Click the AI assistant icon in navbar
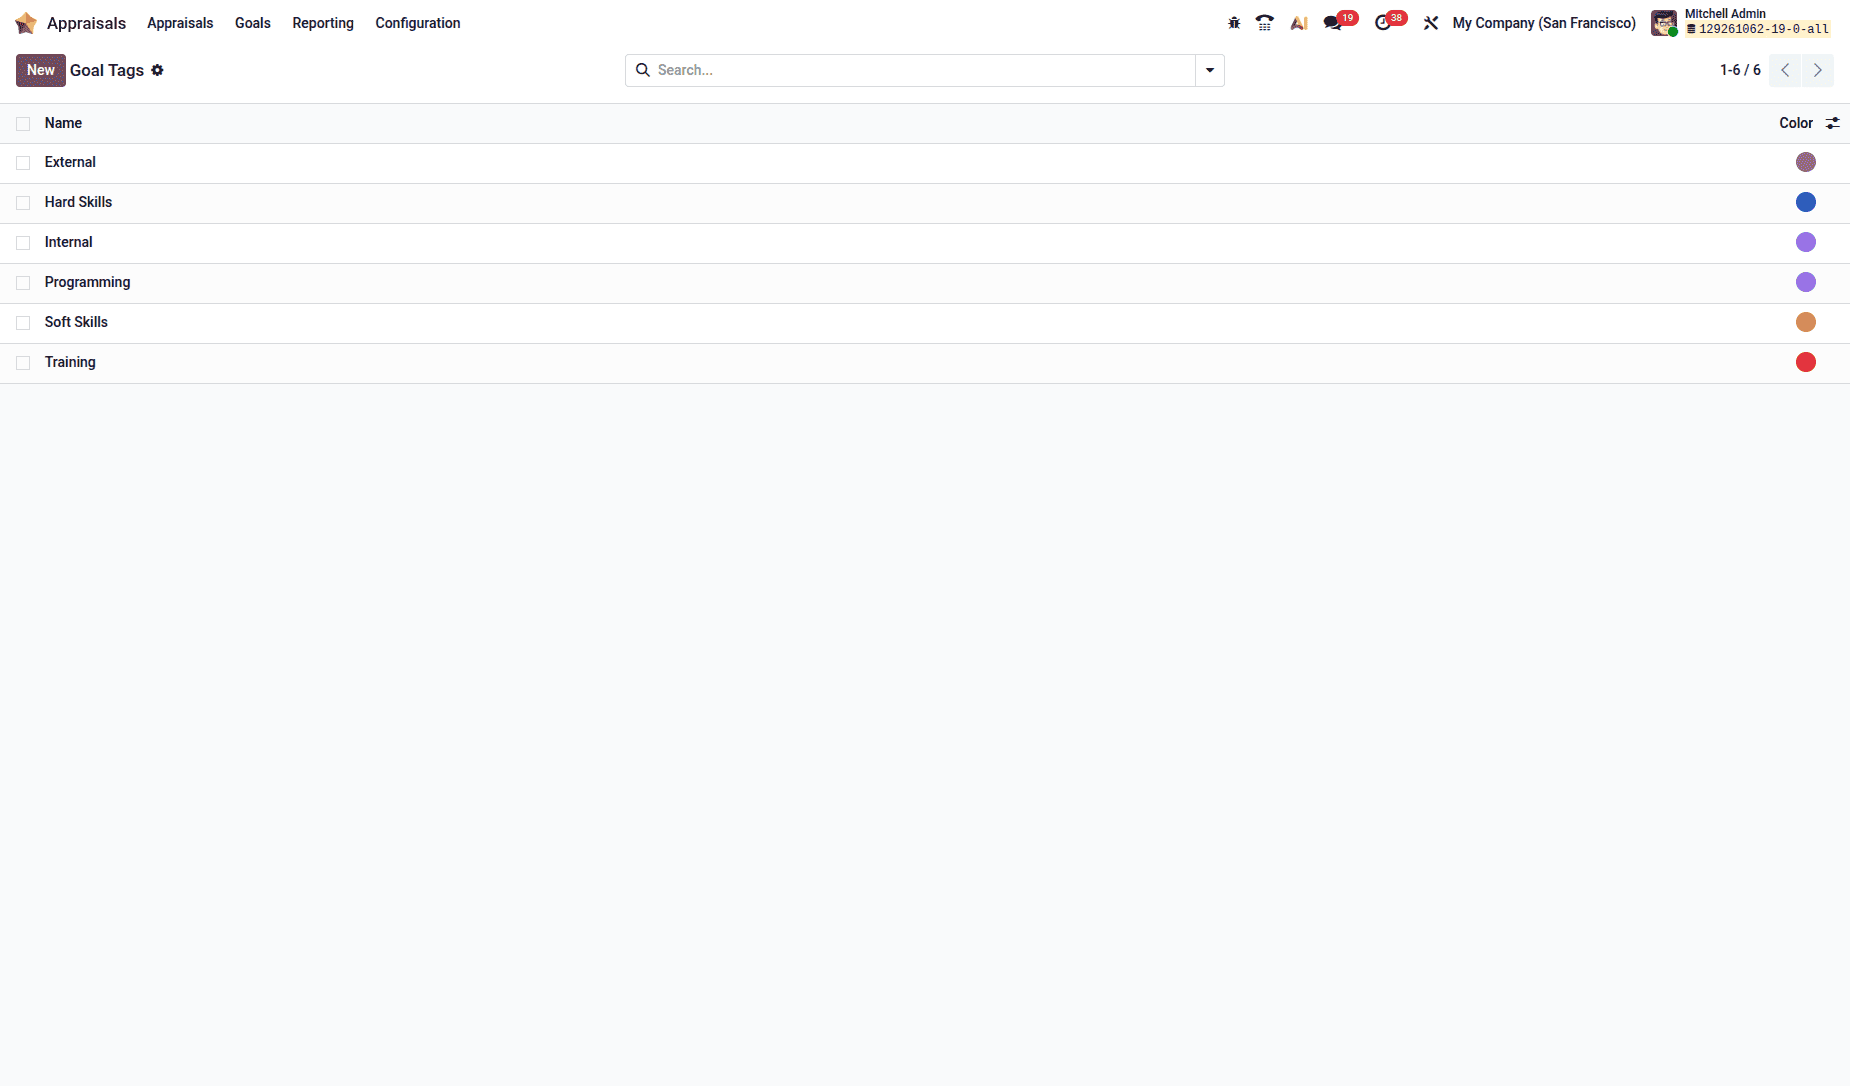 [x=1299, y=23]
